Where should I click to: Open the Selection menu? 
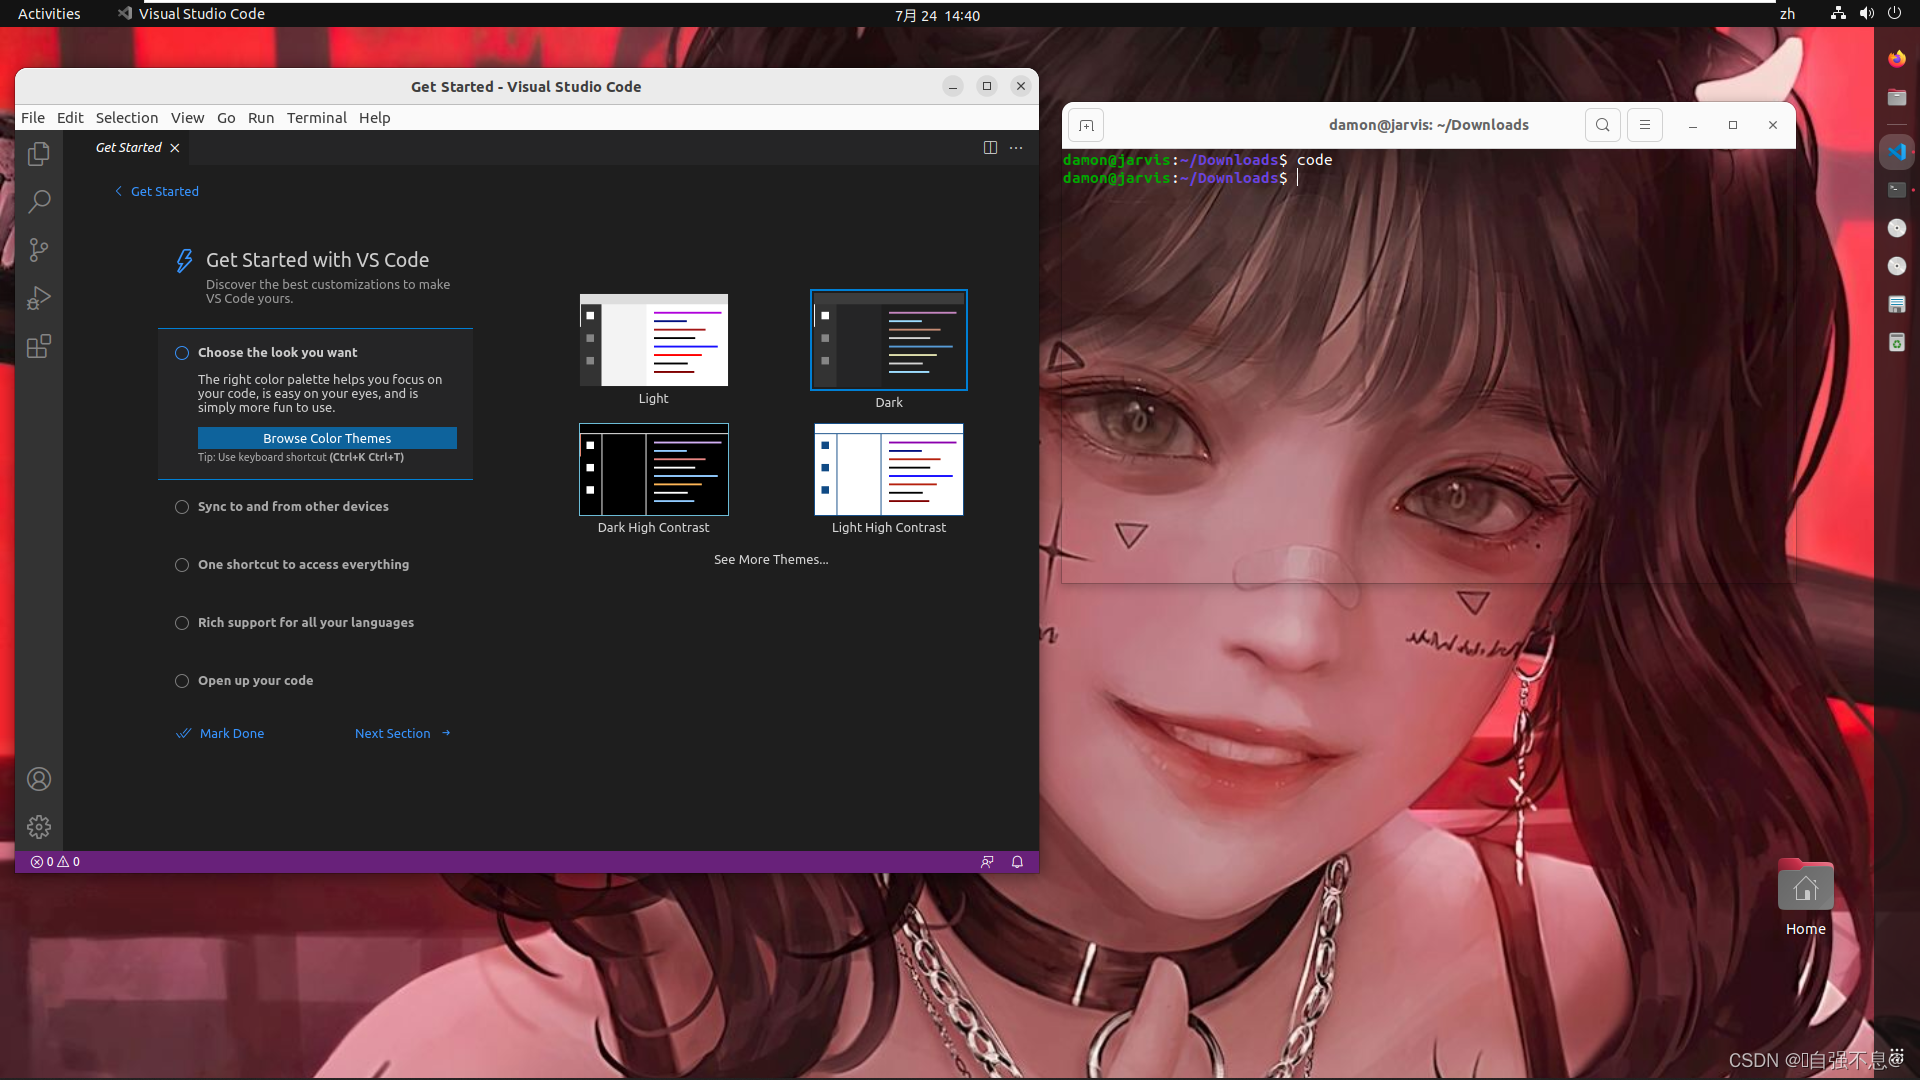pos(127,118)
